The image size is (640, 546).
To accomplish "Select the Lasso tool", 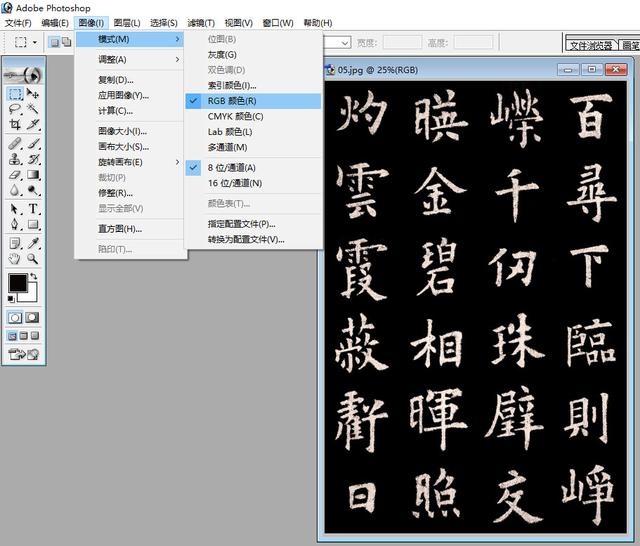I will [x=16, y=109].
